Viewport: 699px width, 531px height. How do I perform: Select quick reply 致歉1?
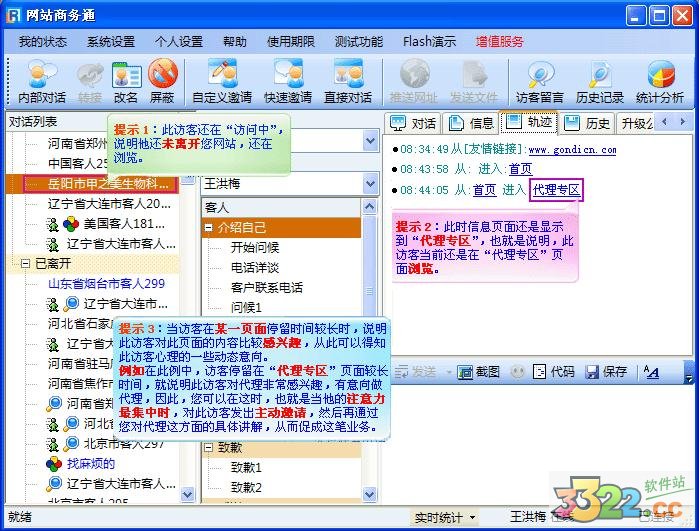pyautogui.click(x=246, y=467)
